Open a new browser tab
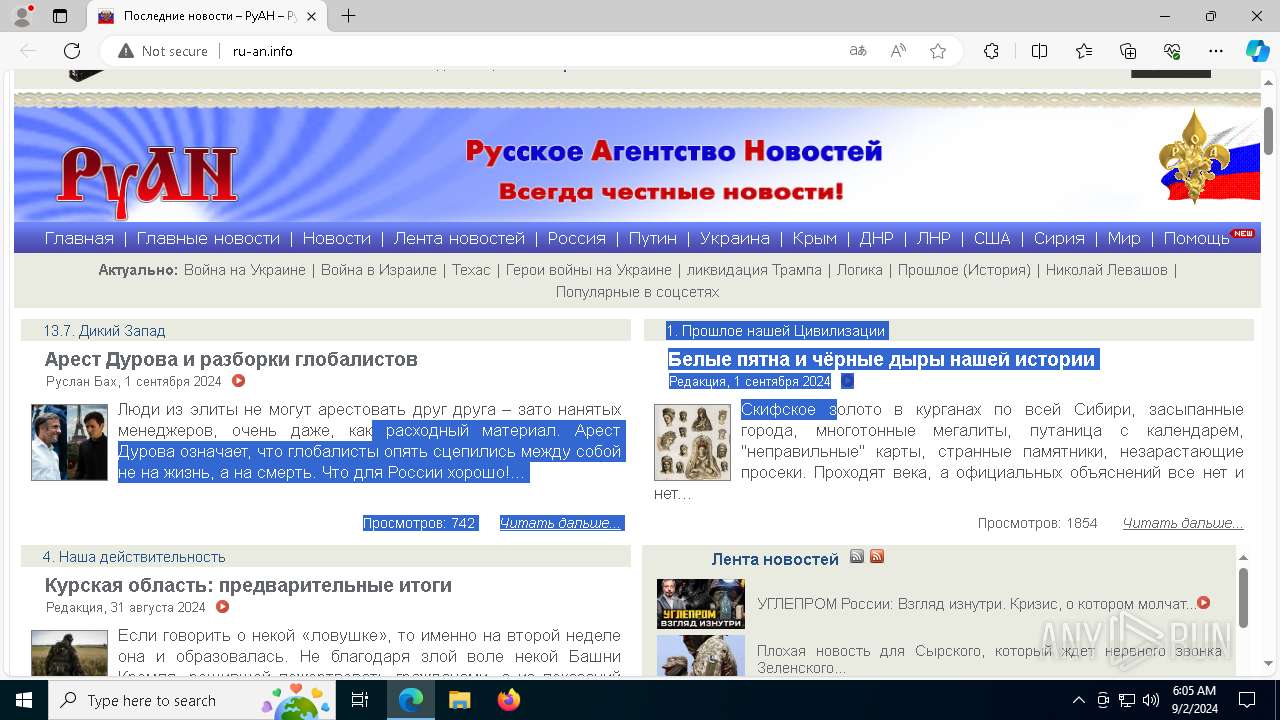This screenshot has width=1280, height=720. pos(348,16)
